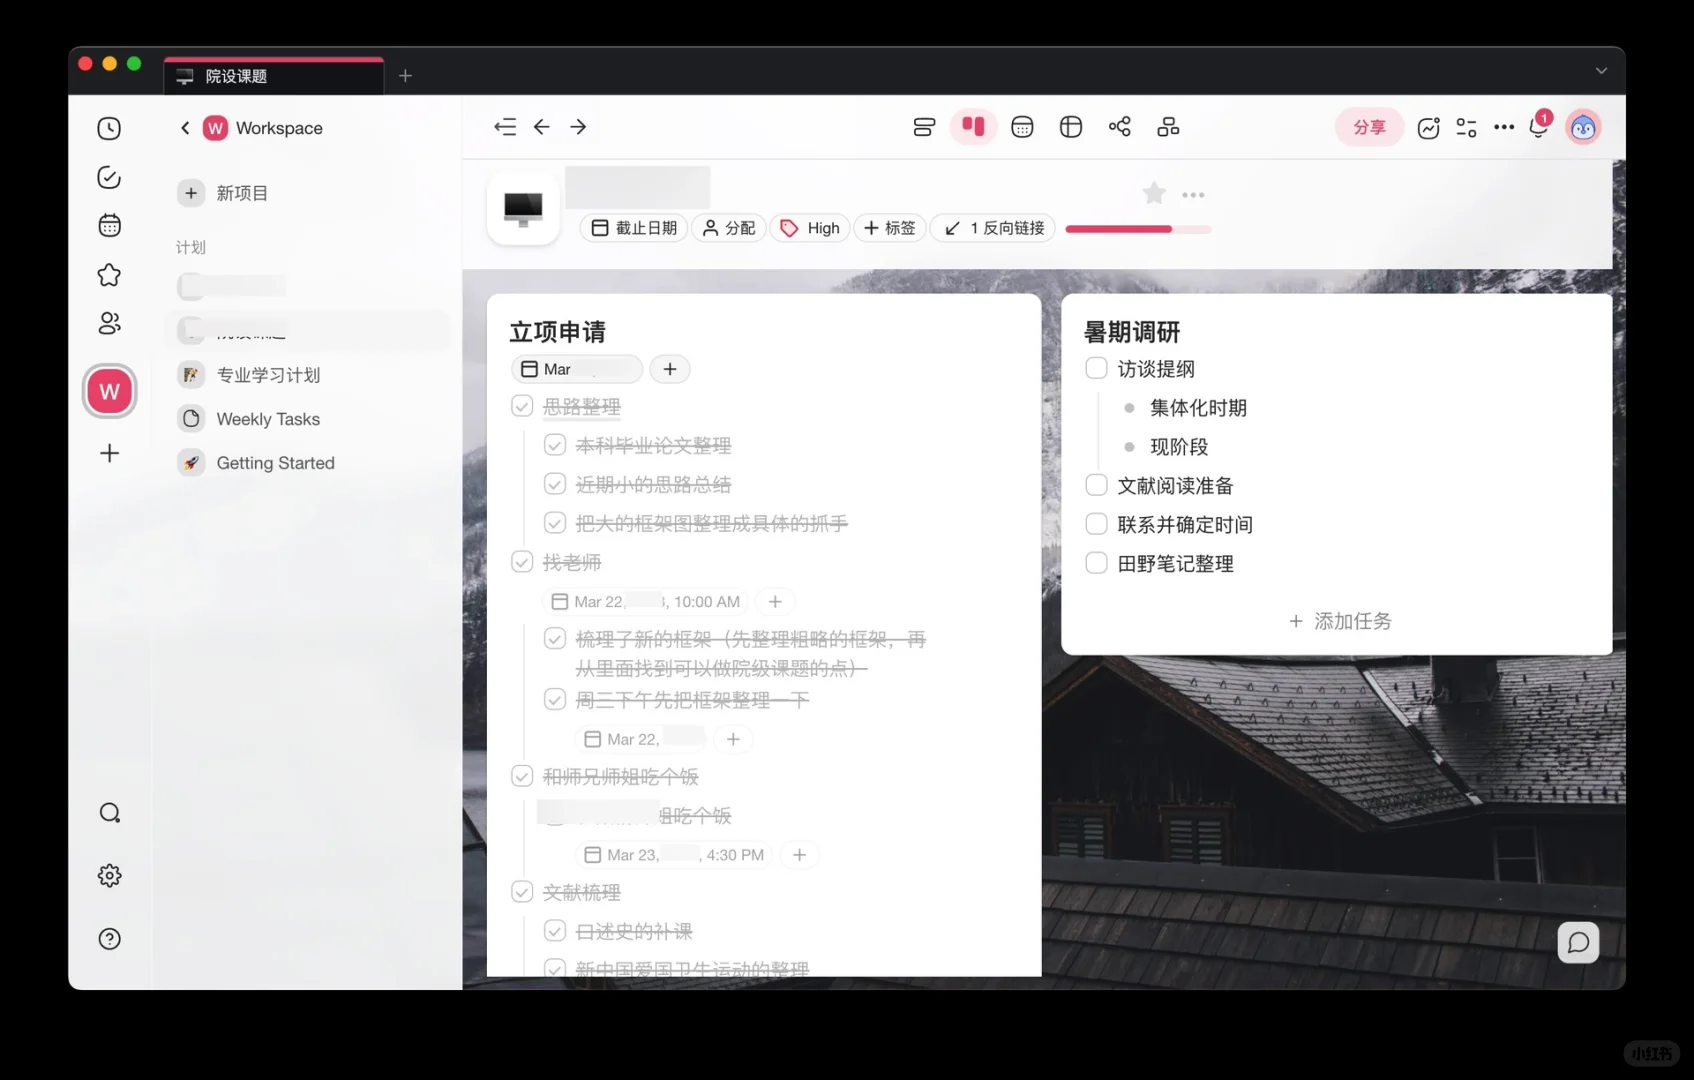This screenshot has height=1080, width=1694.
Task: Open the Weekly Tasks project in sidebar
Action: pos(267,419)
